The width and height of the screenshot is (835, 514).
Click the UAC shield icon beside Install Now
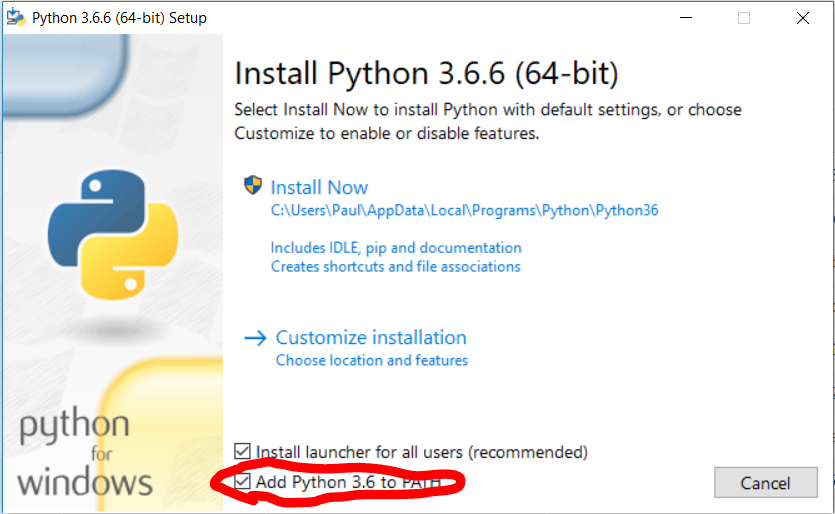click(x=253, y=186)
